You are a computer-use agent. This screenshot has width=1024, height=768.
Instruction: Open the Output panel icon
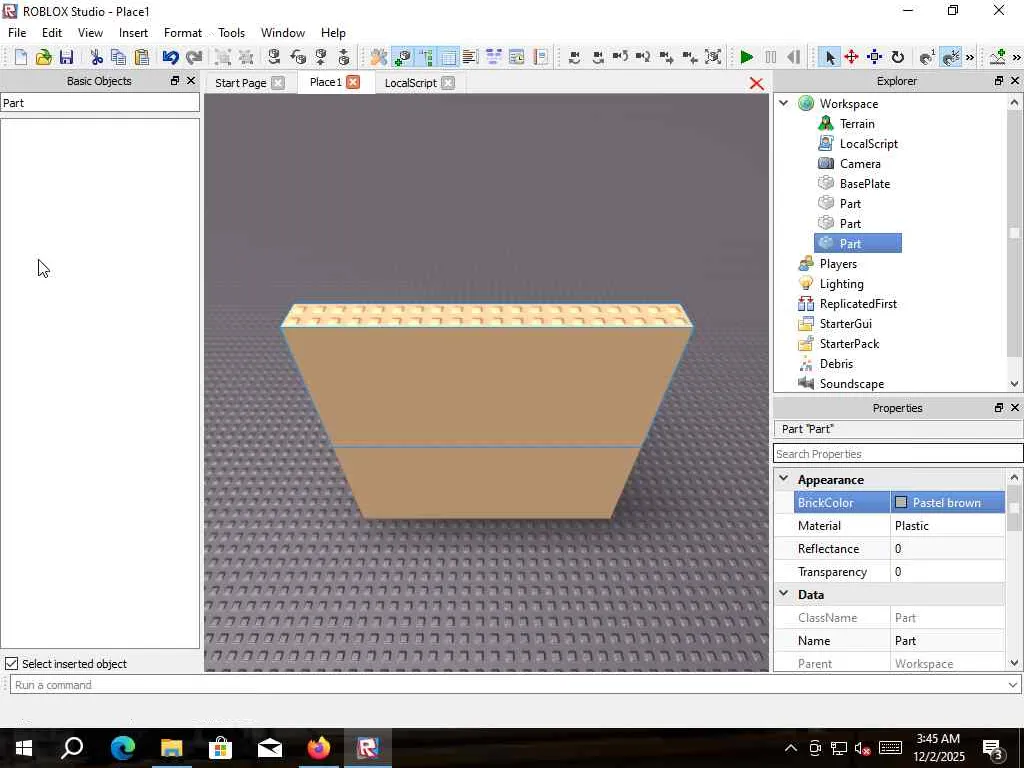(x=470, y=57)
